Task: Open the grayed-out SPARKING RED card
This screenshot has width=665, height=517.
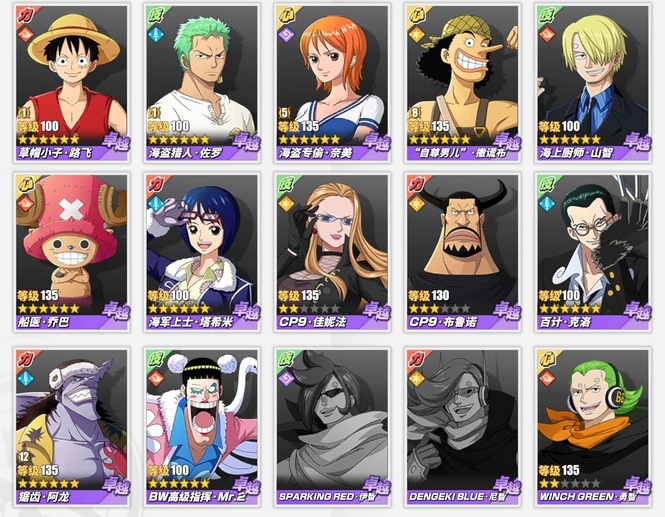Action: pyautogui.click(x=332, y=428)
